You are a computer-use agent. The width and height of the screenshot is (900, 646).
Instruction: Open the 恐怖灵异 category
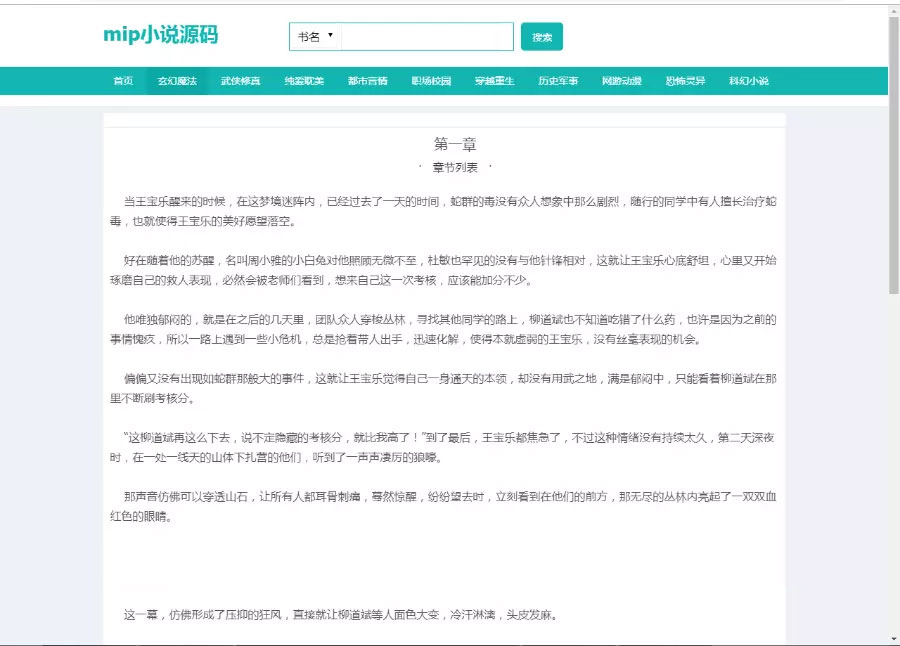coord(685,81)
